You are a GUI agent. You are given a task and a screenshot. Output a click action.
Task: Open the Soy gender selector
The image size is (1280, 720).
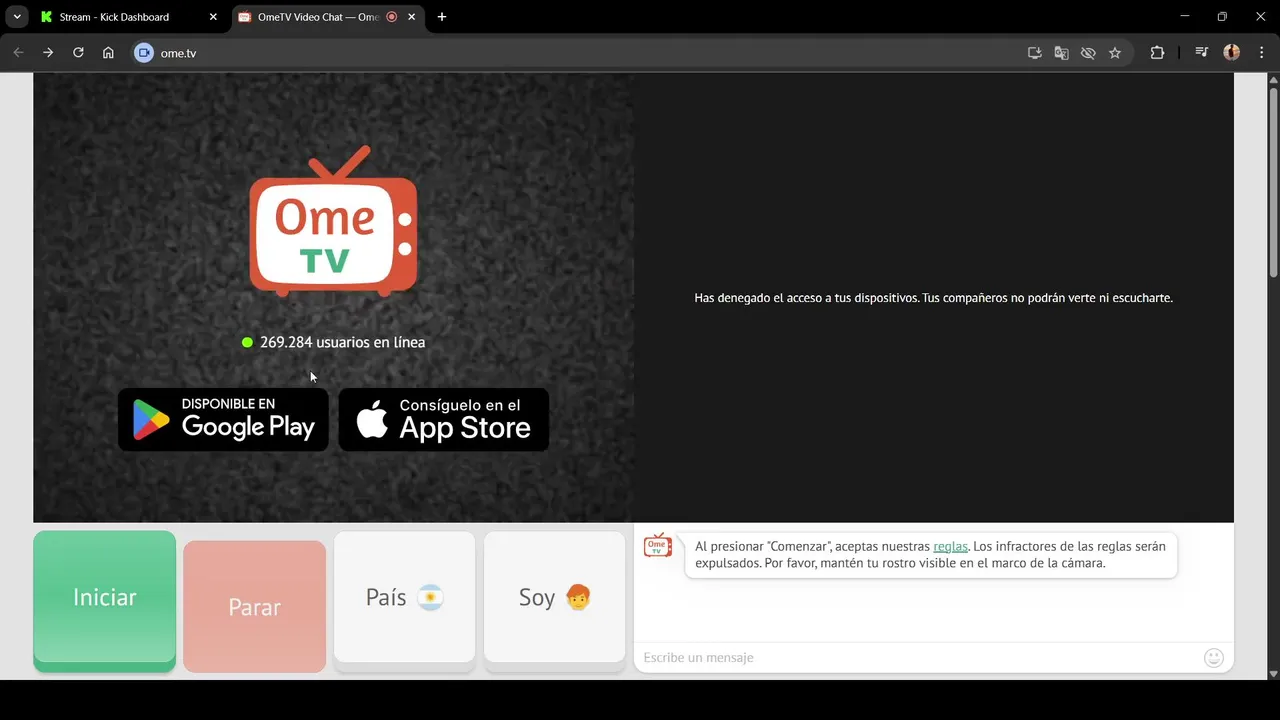click(555, 598)
